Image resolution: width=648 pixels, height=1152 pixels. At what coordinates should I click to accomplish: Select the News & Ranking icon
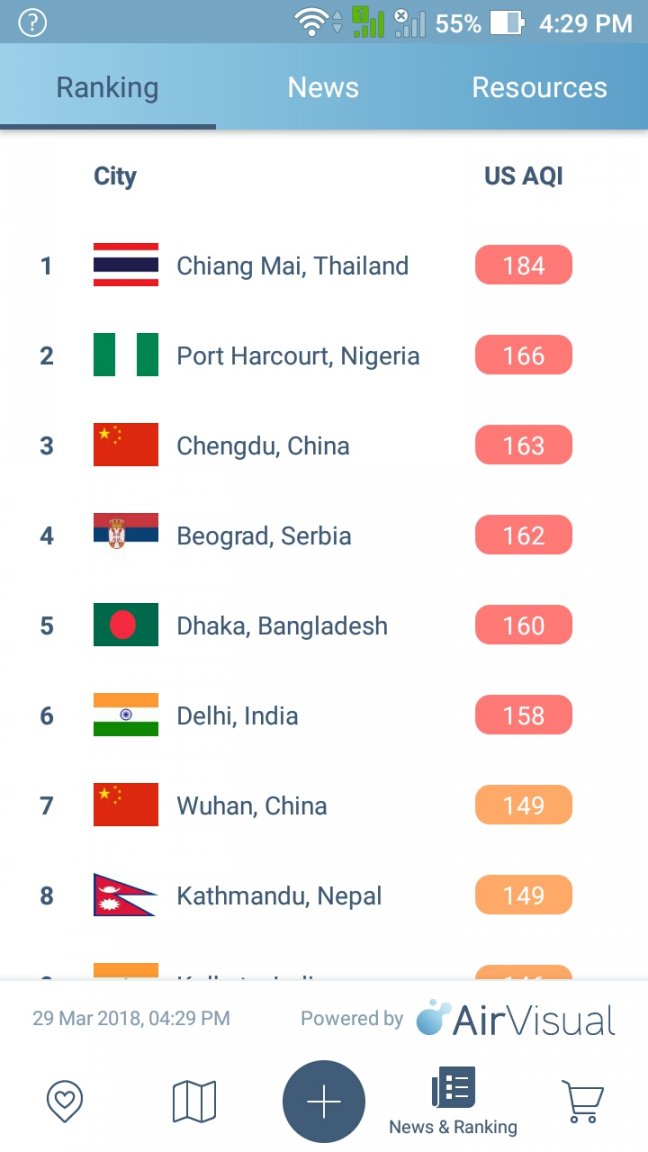453,1101
